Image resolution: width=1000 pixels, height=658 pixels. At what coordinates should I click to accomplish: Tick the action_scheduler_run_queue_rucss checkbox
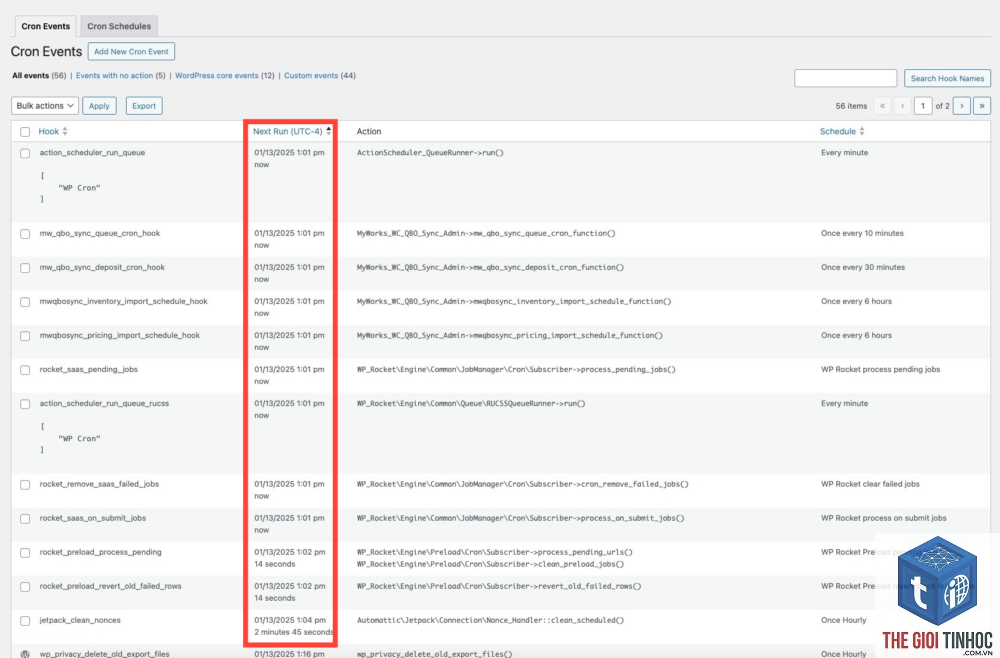(x=25, y=404)
